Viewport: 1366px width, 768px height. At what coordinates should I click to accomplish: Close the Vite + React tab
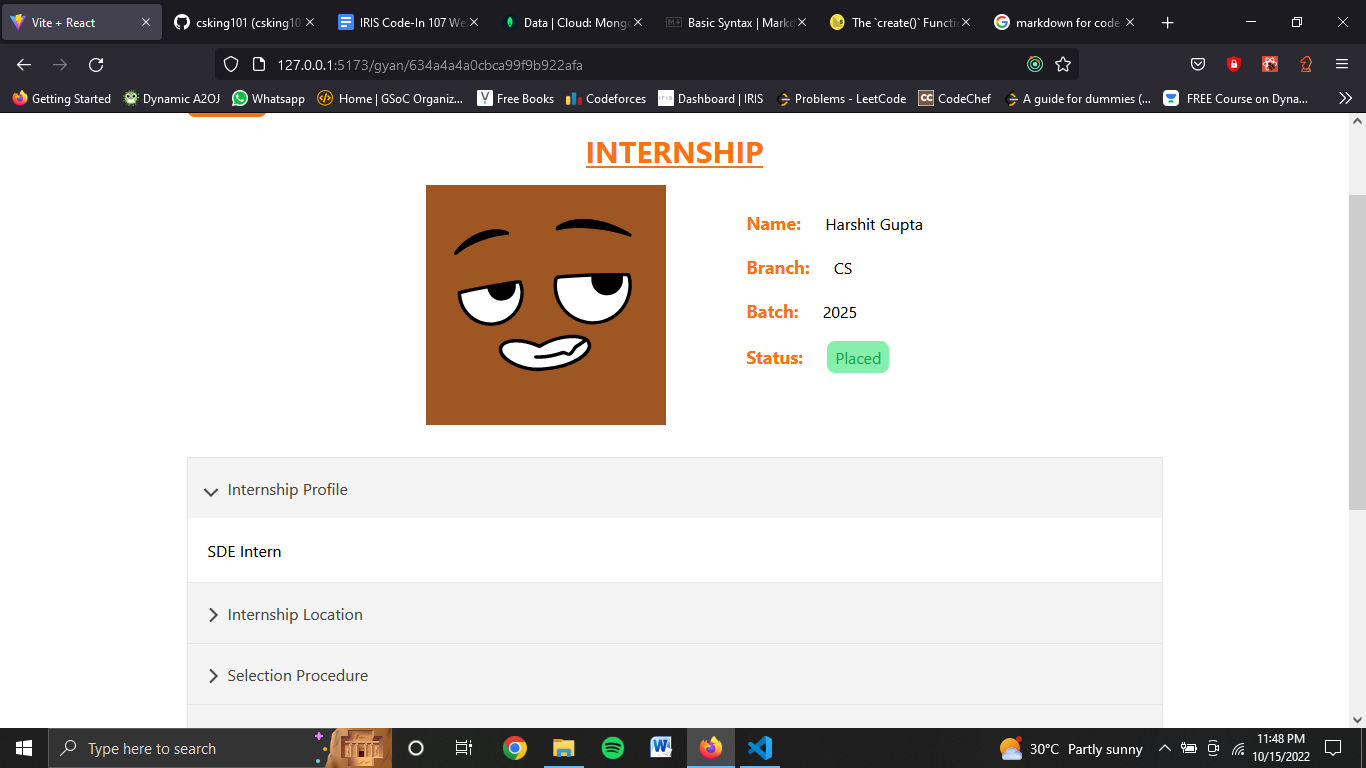pyautogui.click(x=146, y=22)
